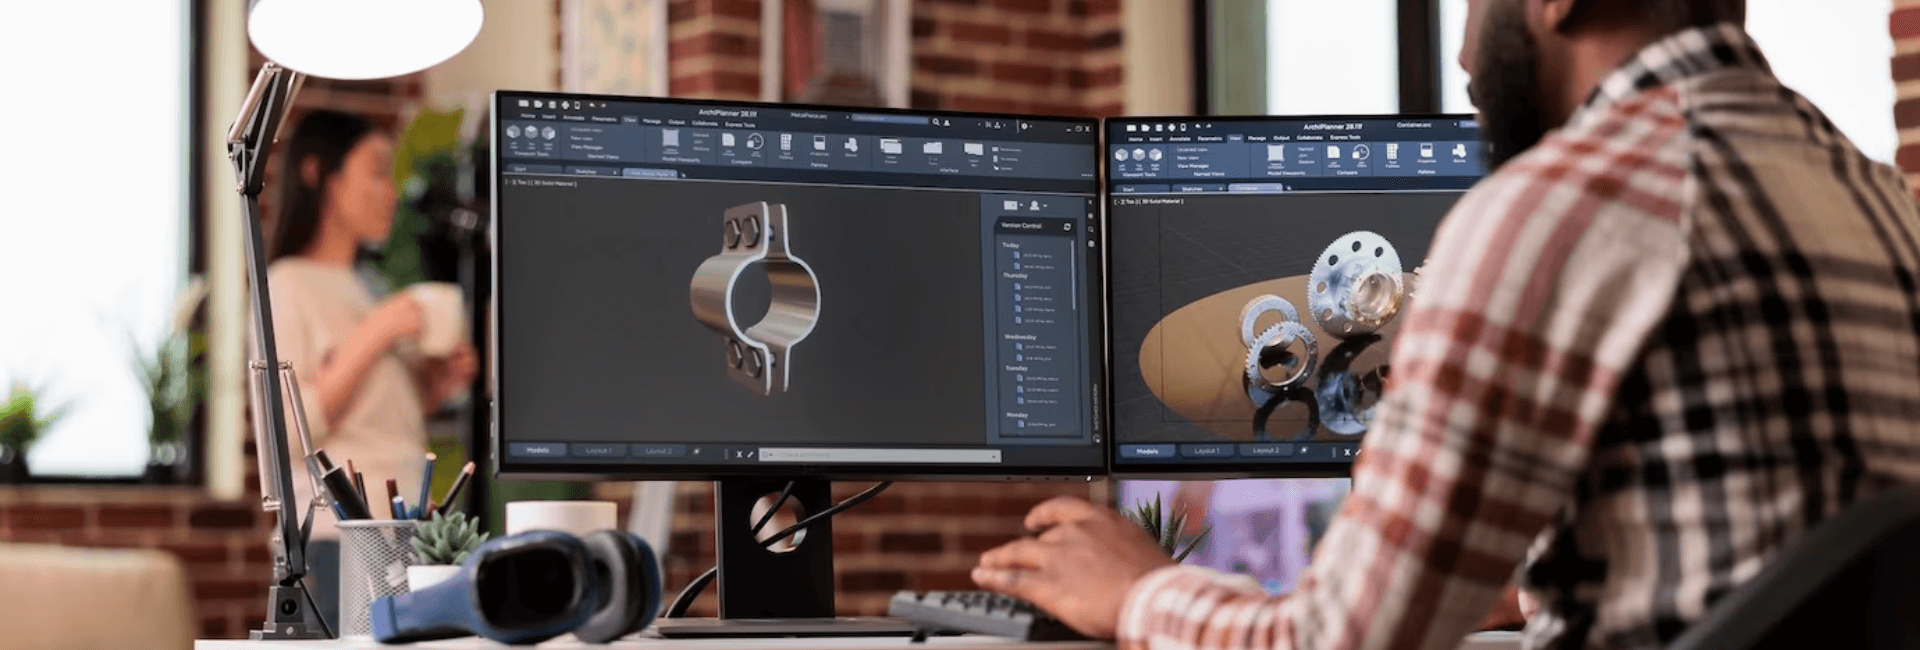This screenshot has height=650, width=1920.
Task: Click the first file under Tuesday
Action: pyautogui.click(x=1037, y=378)
